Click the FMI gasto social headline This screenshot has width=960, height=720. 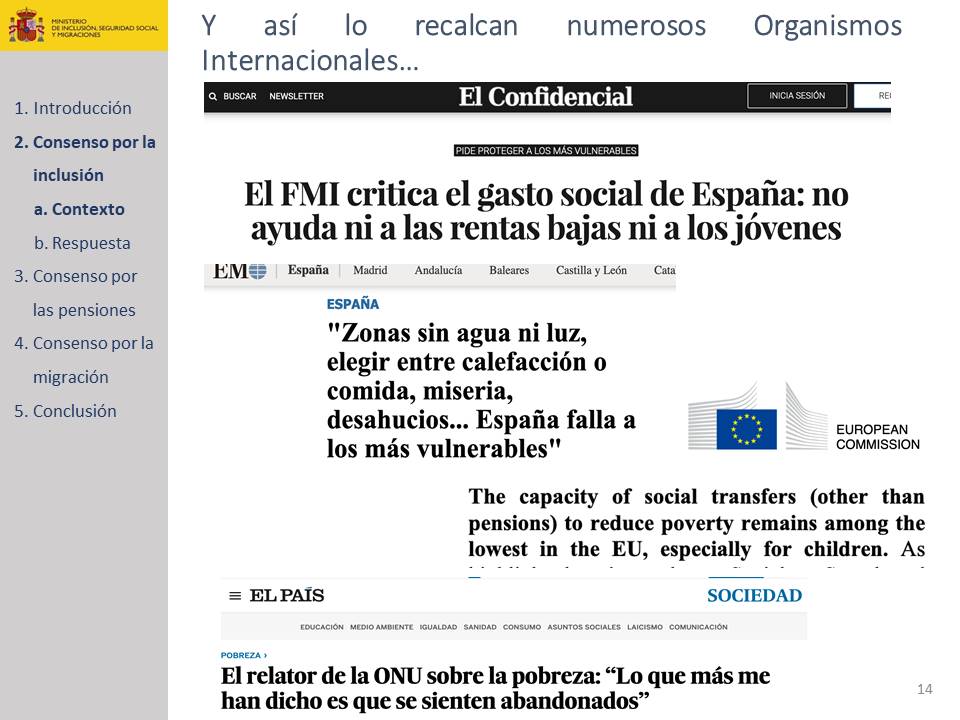(546, 211)
